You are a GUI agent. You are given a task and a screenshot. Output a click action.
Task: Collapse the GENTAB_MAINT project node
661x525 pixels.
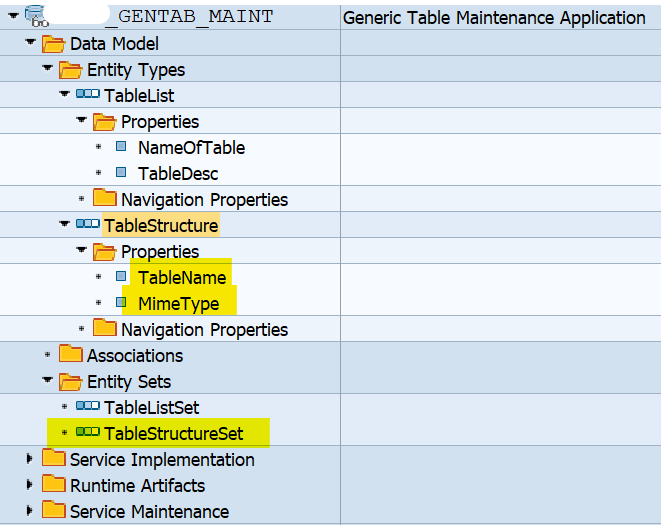coord(13,16)
